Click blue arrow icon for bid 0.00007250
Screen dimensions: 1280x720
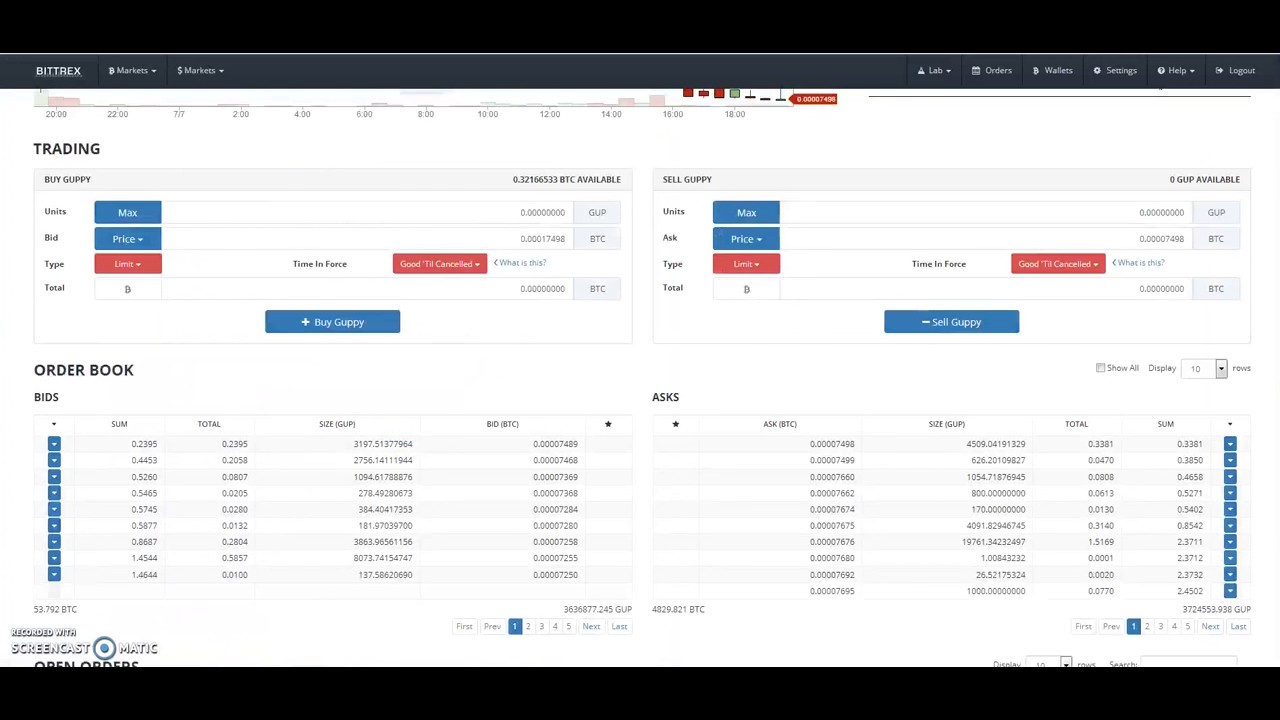(x=54, y=575)
